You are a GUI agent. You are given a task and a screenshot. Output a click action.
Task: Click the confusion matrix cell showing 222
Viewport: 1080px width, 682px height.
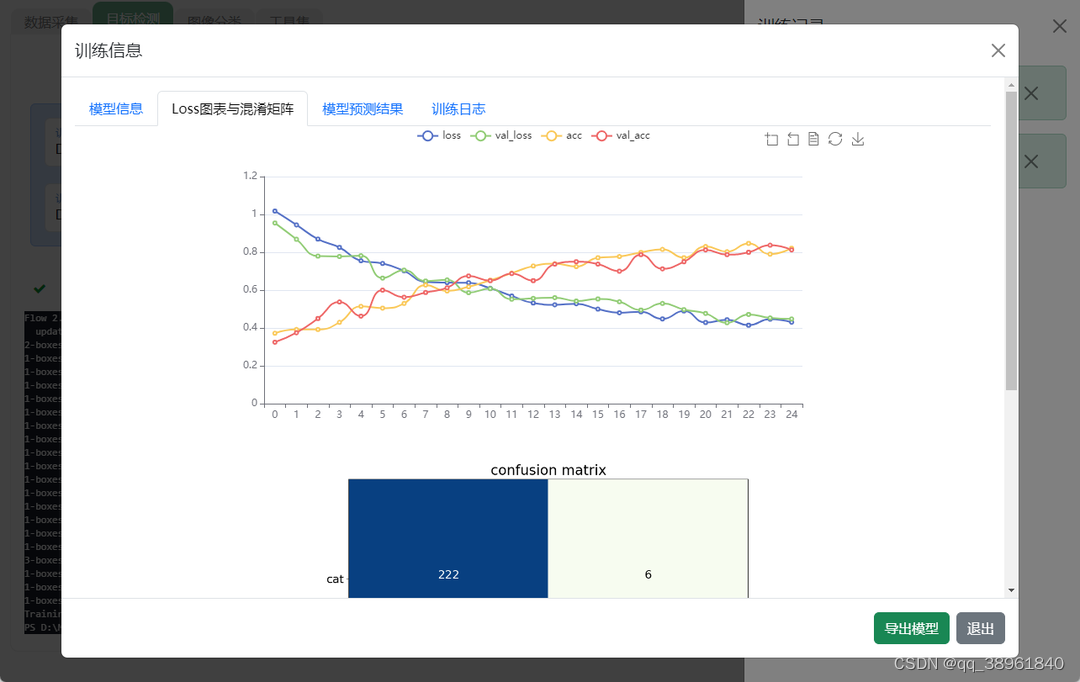pyautogui.click(x=448, y=539)
